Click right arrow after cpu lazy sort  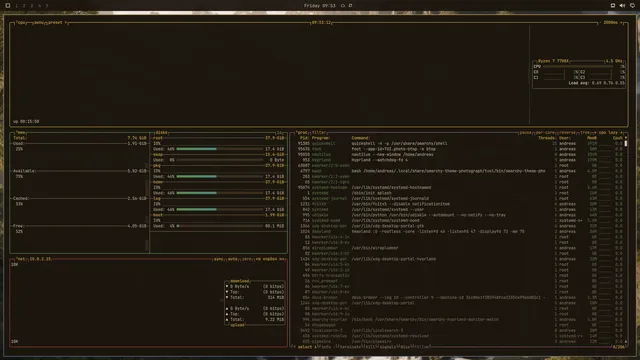pyautogui.click(x=622, y=133)
